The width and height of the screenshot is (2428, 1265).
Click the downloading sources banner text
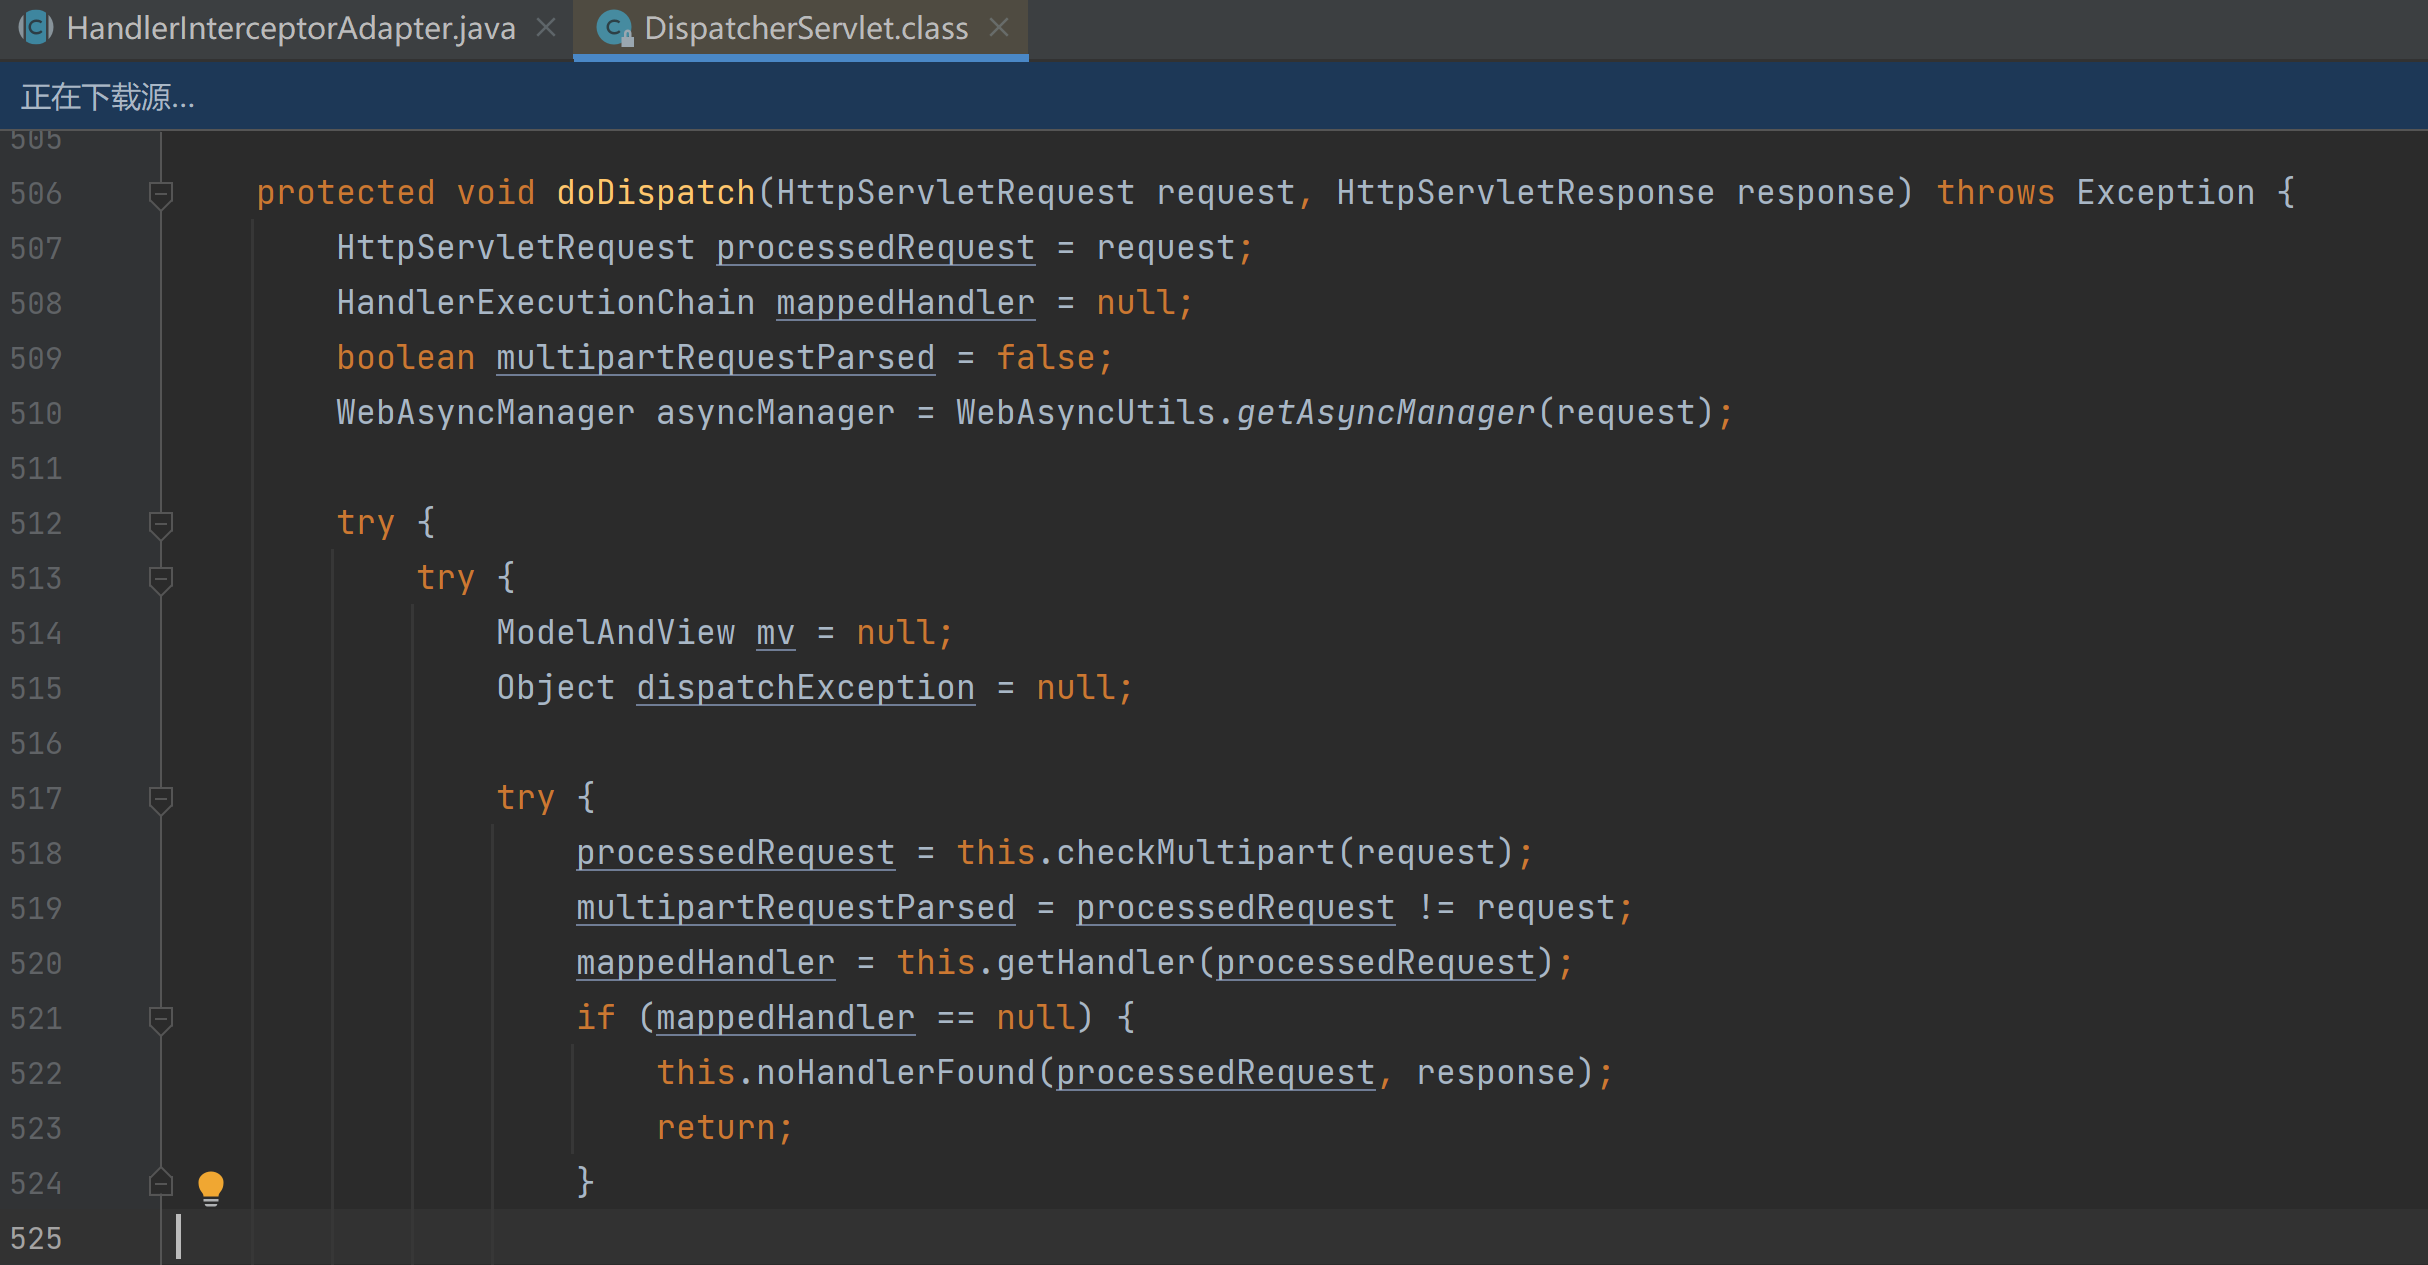pos(108,97)
